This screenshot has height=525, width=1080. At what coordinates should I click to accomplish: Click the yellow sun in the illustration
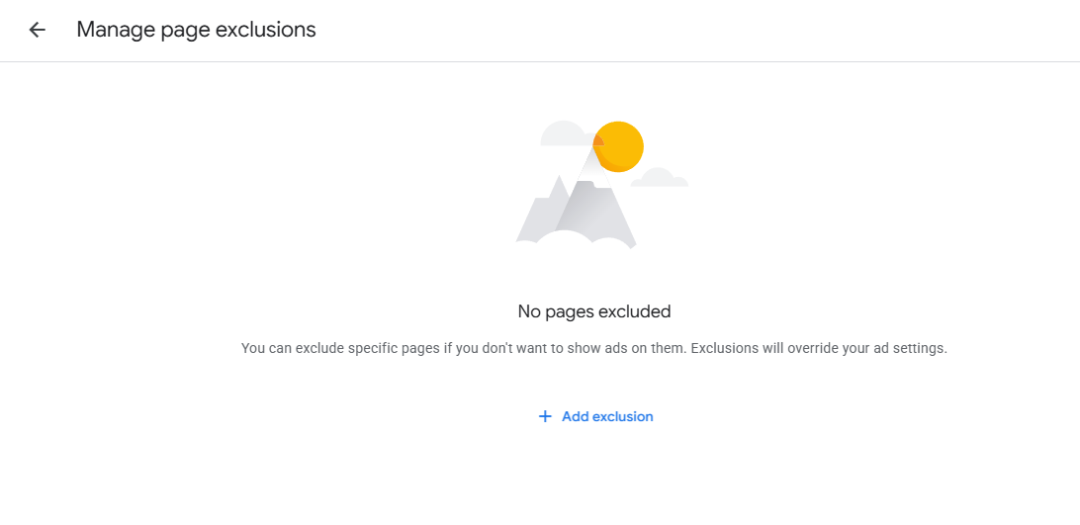pyautogui.click(x=621, y=147)
